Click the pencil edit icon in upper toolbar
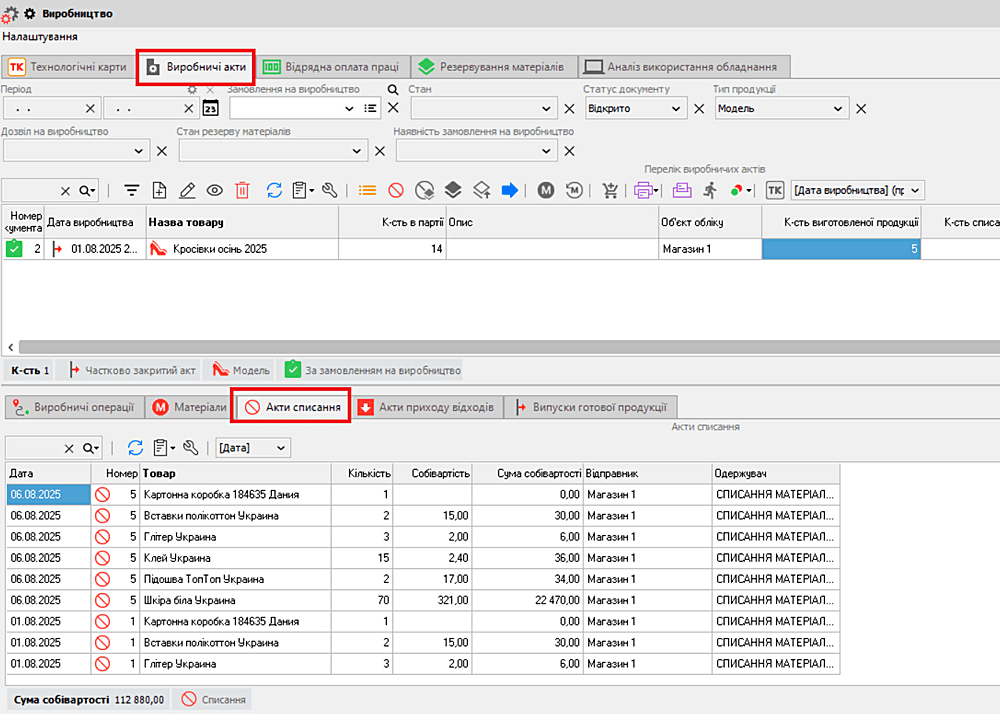Screen dimensions: 1000x714 pyautogui.click(x=187, y=190)
